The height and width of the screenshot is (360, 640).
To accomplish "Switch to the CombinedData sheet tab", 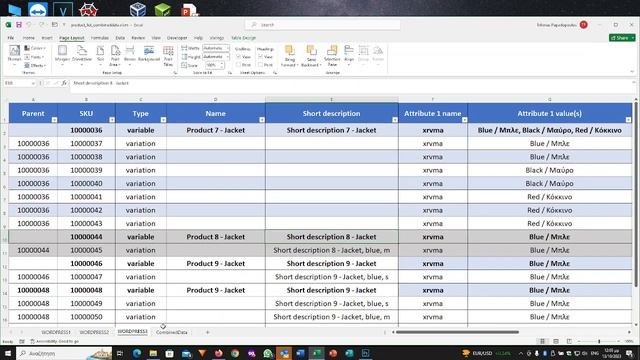I will (172, 332).
